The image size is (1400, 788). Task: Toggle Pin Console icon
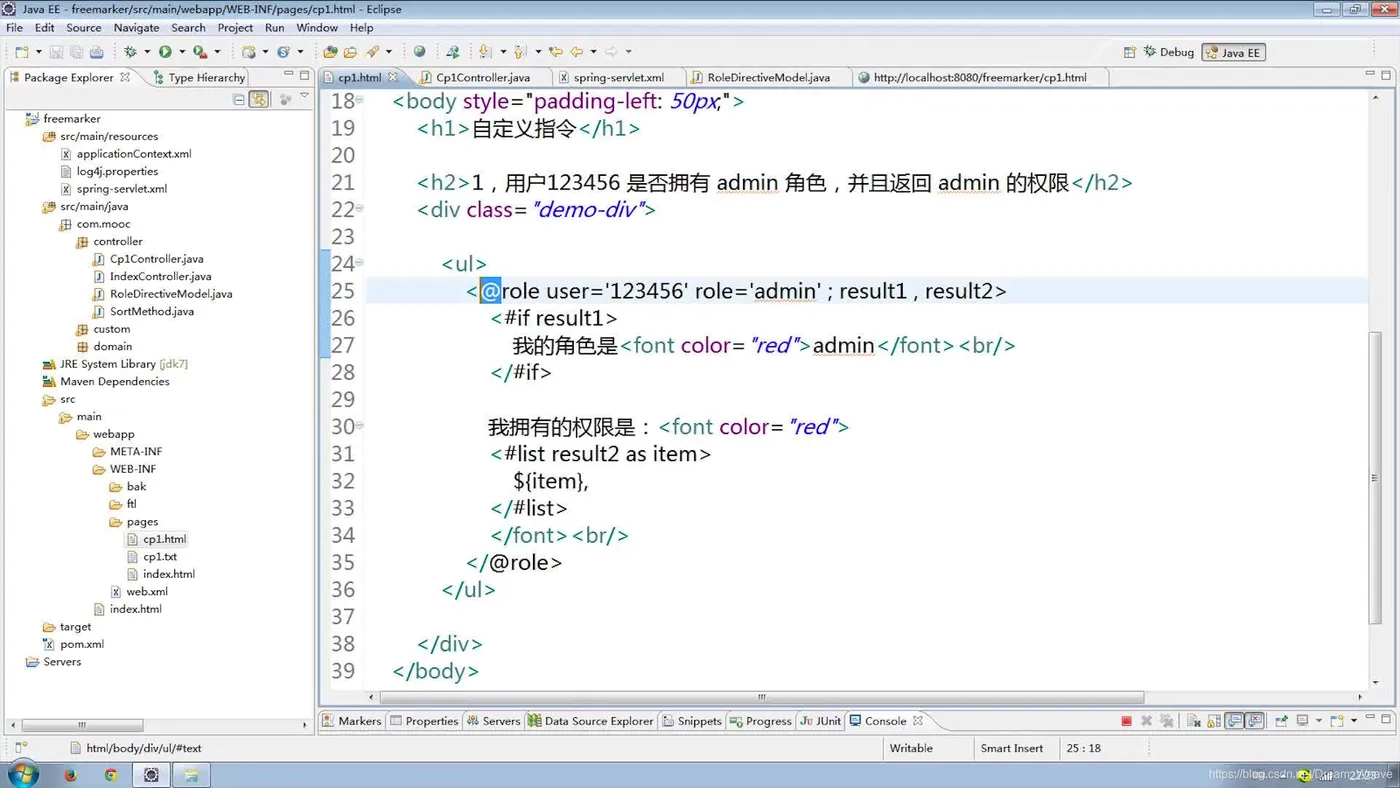(x=1282, y=721)
